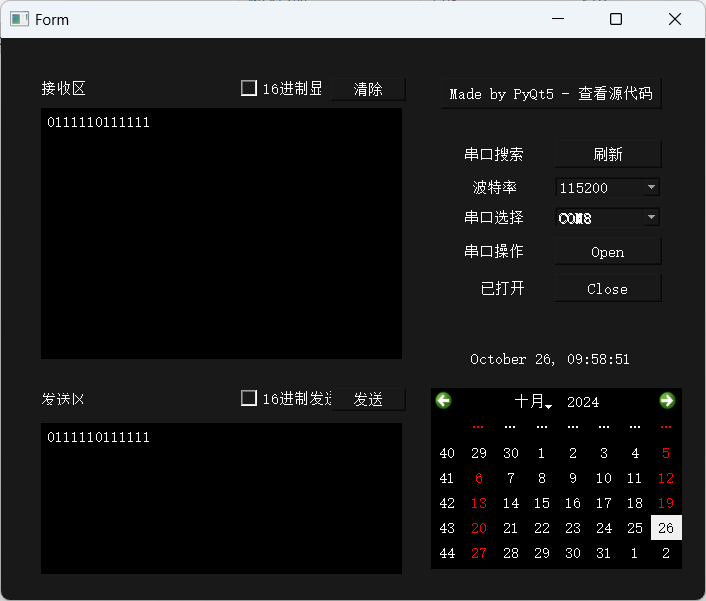Screen dimensions: 706x601
Task: Click the Close serial port button
Action: pyautogui.click(x=608, y=289)
